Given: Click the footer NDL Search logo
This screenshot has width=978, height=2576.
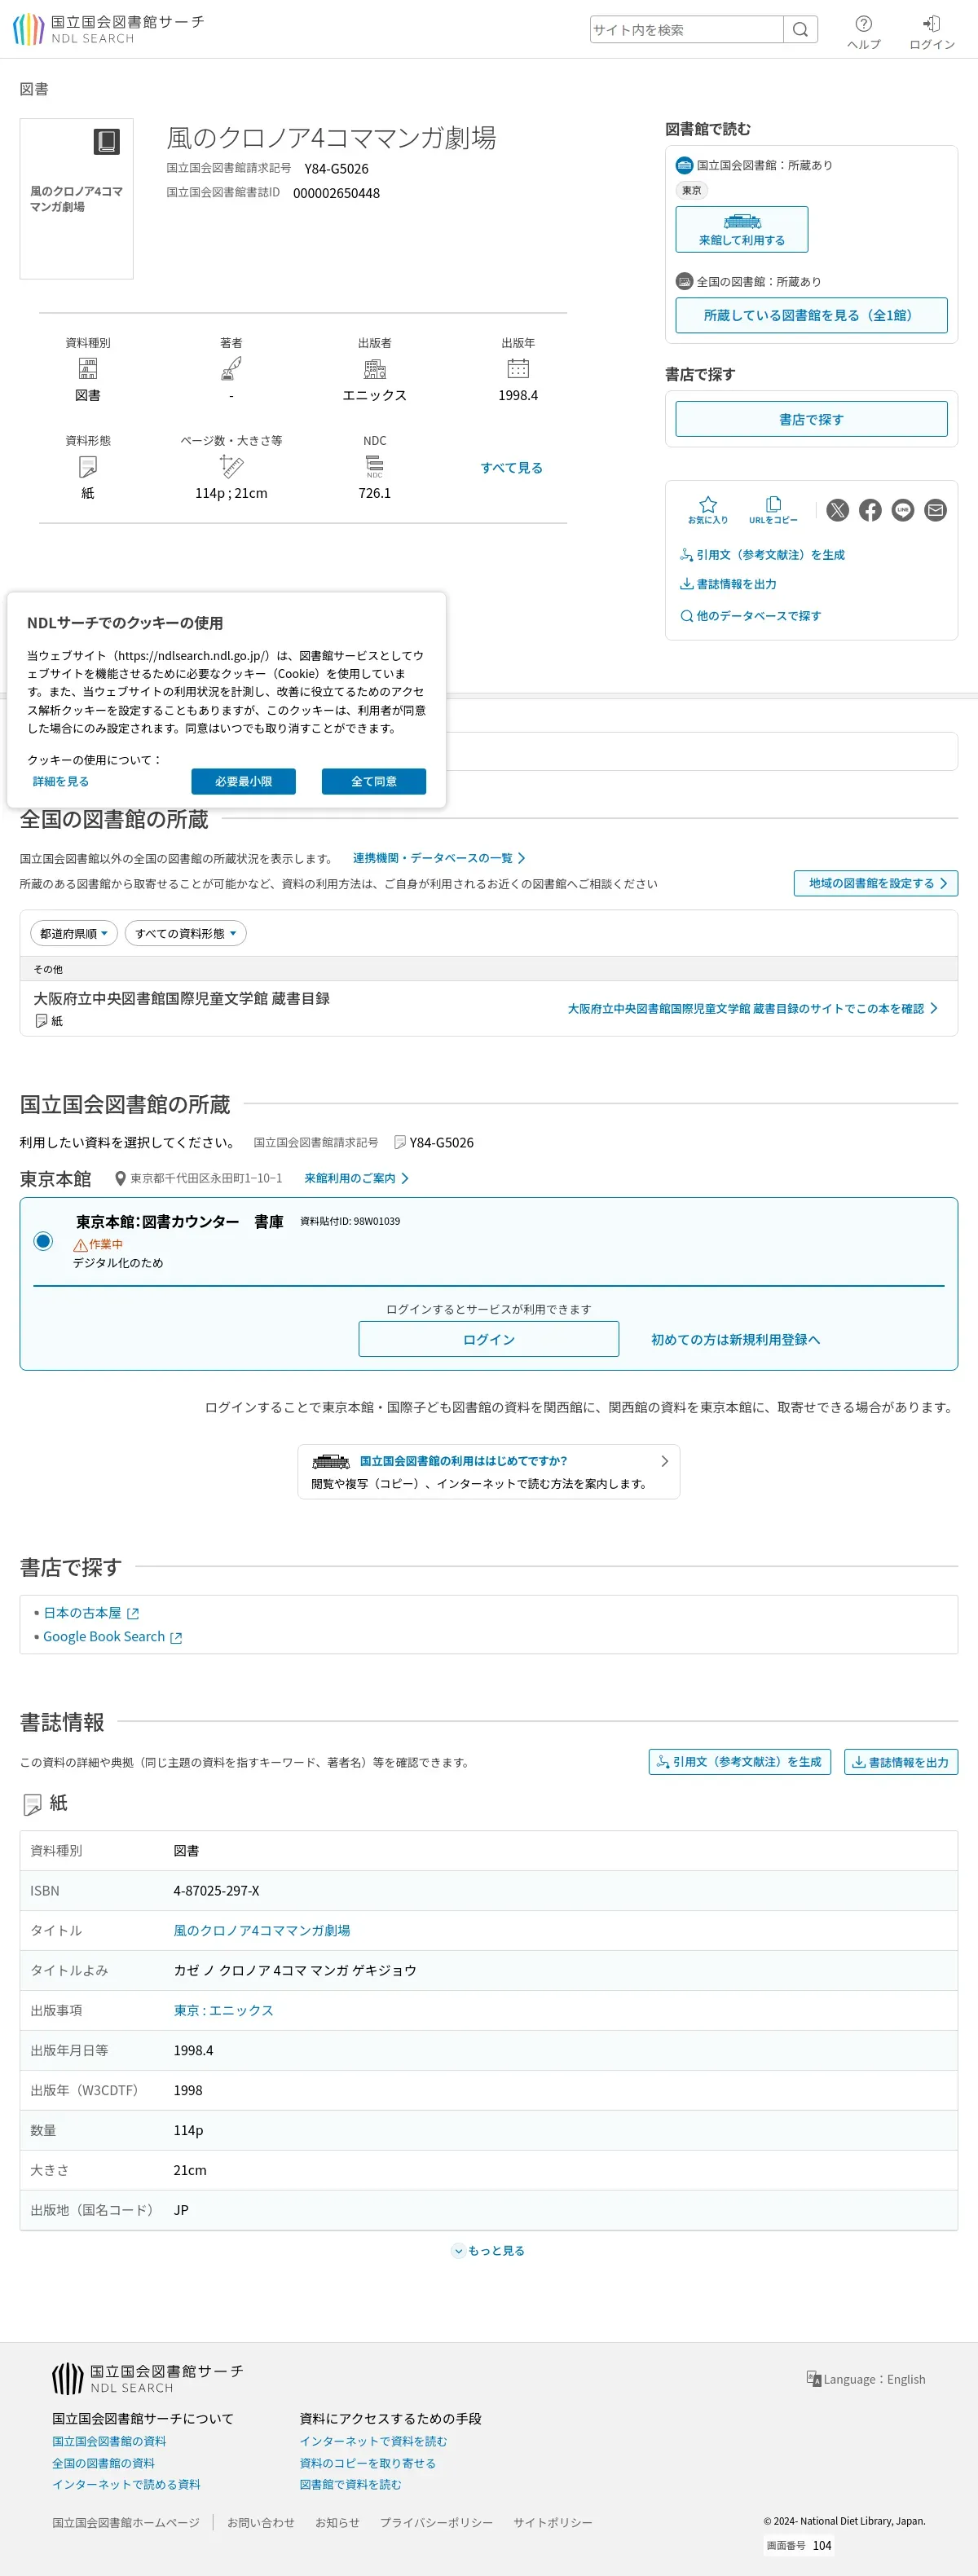Looking at the screenshot, I should pyautogui.click(x=148, y=2379).
